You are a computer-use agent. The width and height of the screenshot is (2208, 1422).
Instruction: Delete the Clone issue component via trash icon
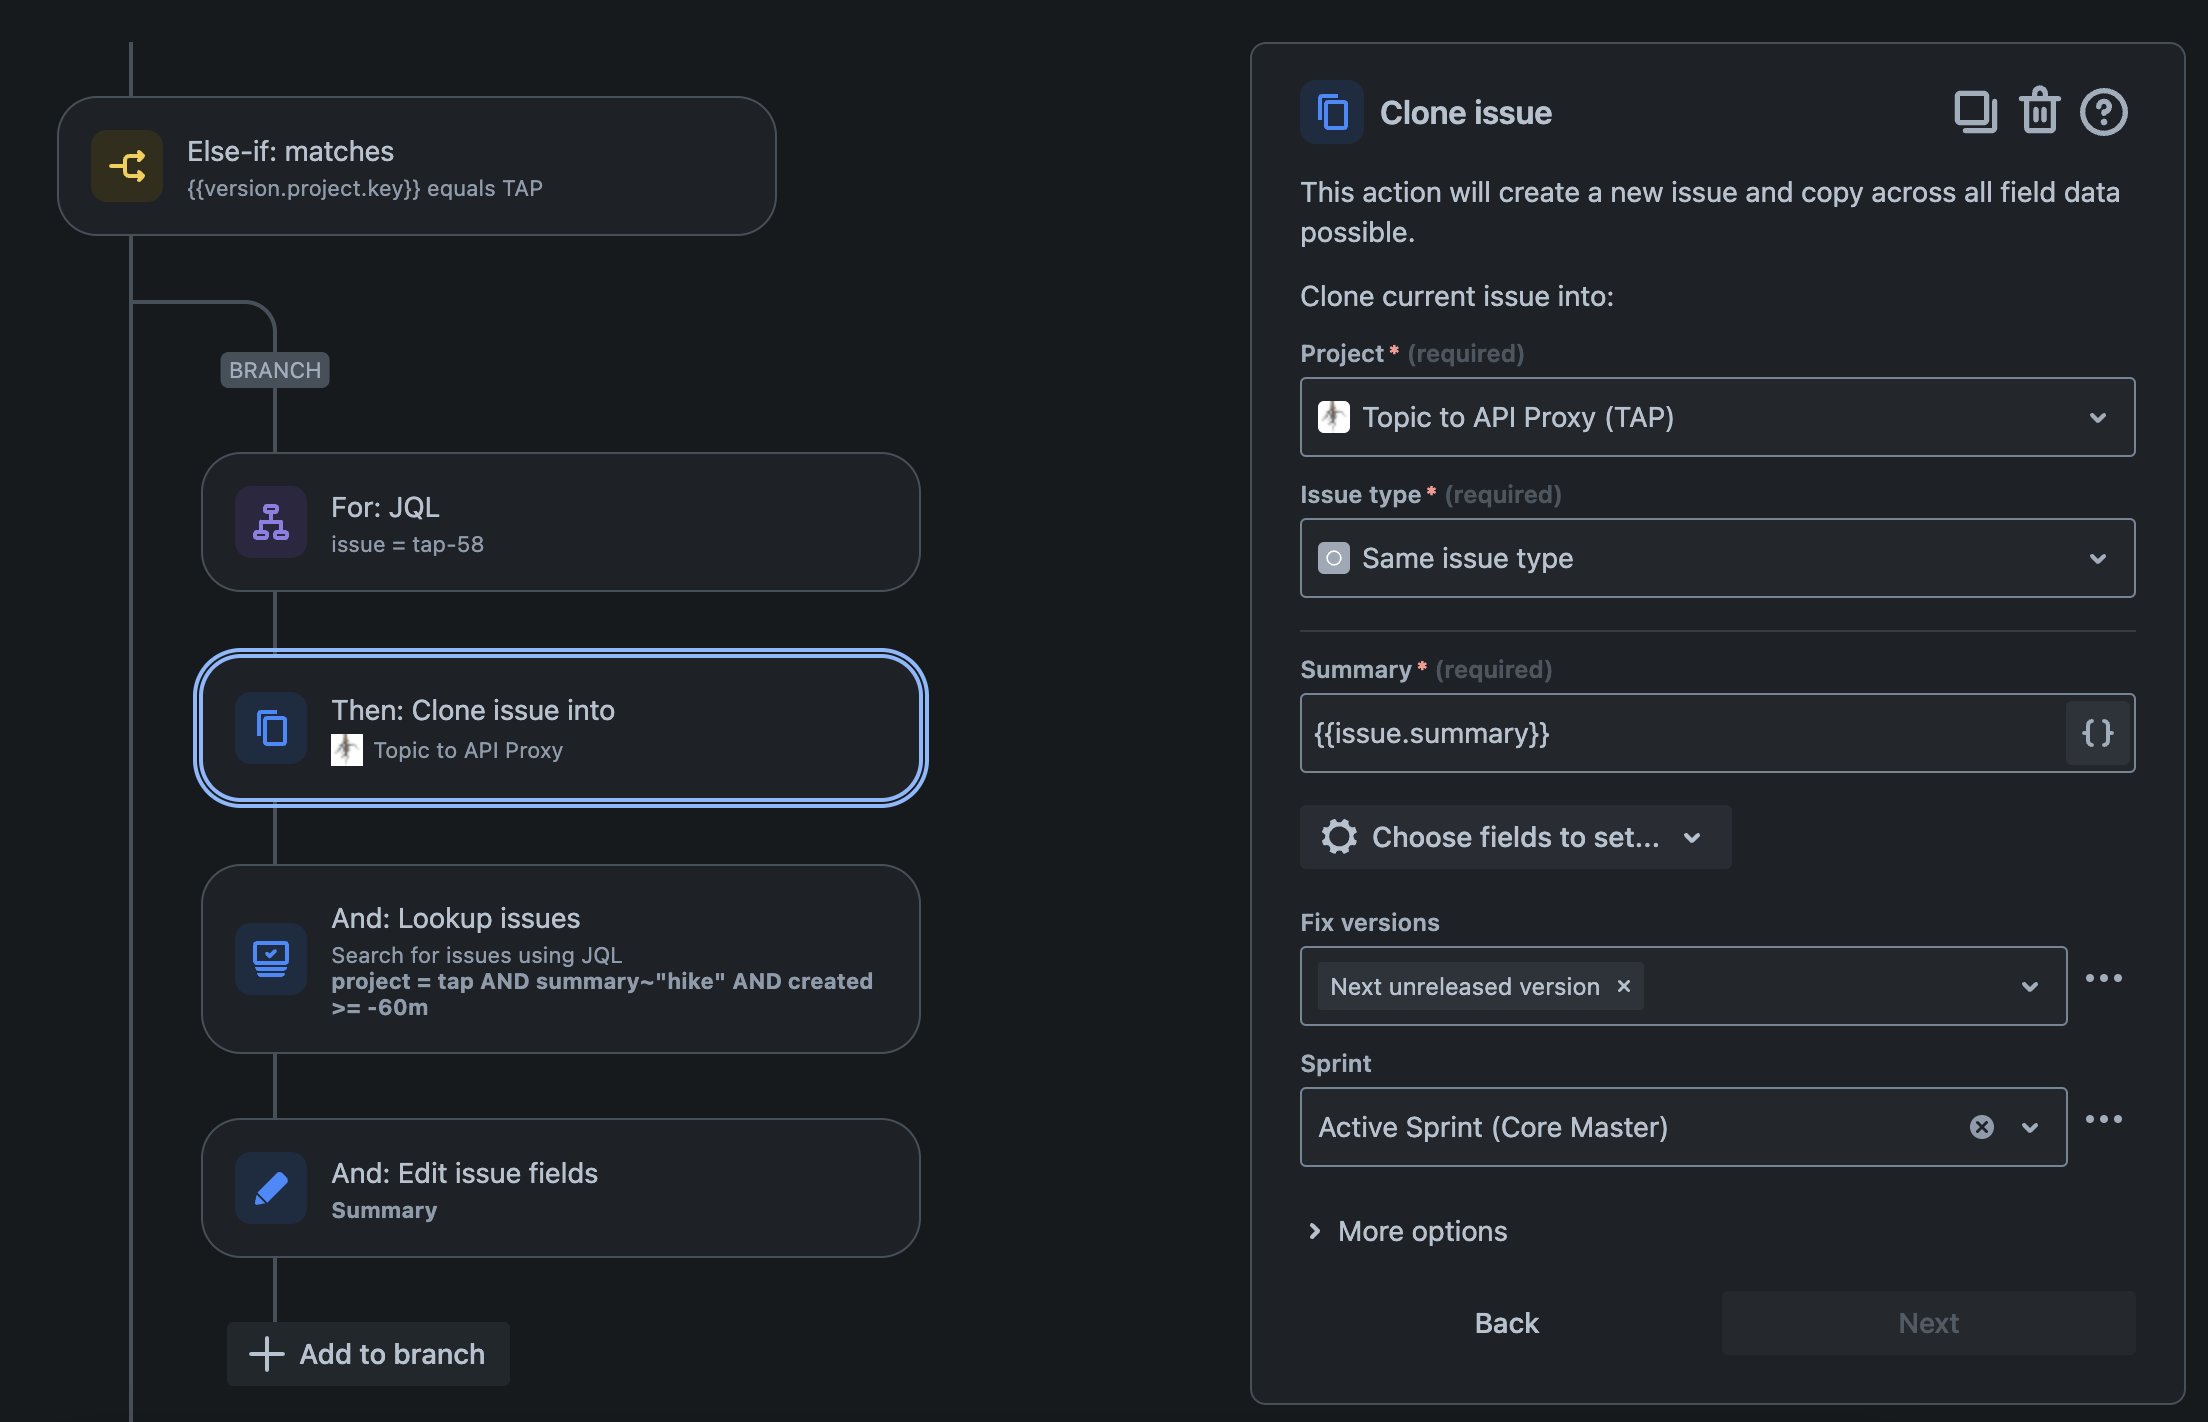point(2039,111)
